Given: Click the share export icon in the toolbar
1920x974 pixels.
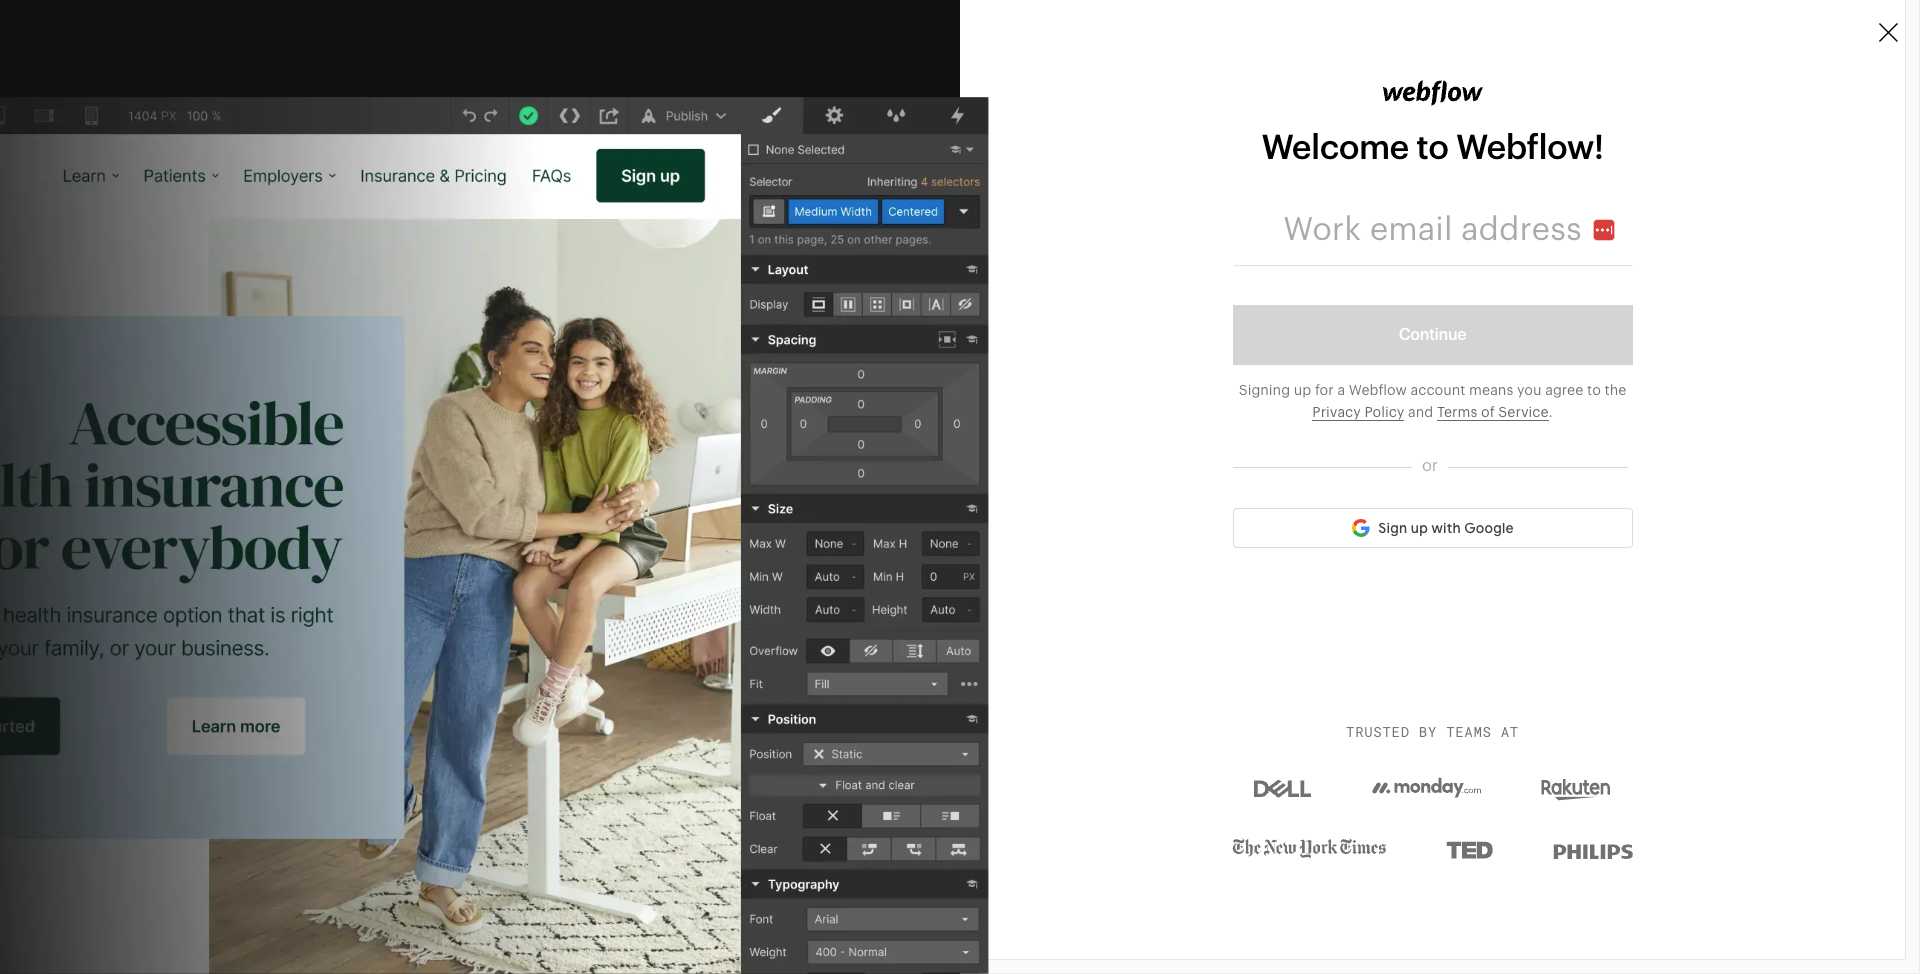Looking at the screenshot, I should click(609, 116).
